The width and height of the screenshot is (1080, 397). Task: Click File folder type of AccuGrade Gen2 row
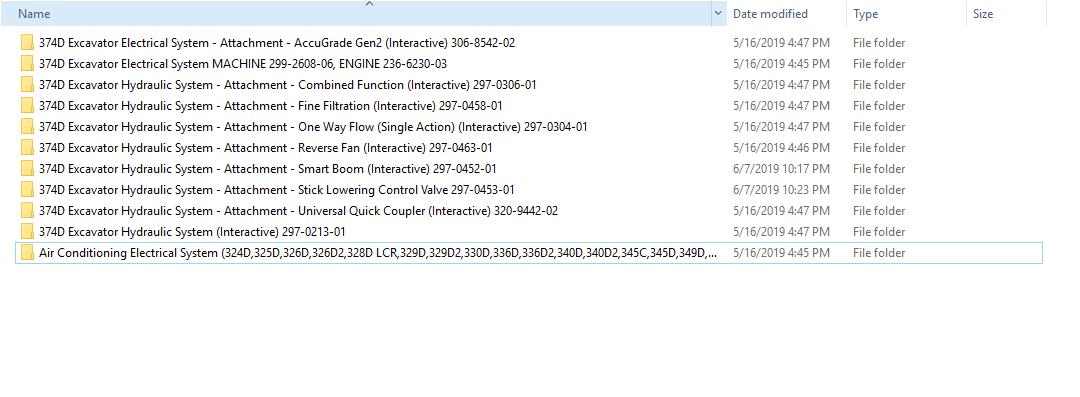coord(879,43)
